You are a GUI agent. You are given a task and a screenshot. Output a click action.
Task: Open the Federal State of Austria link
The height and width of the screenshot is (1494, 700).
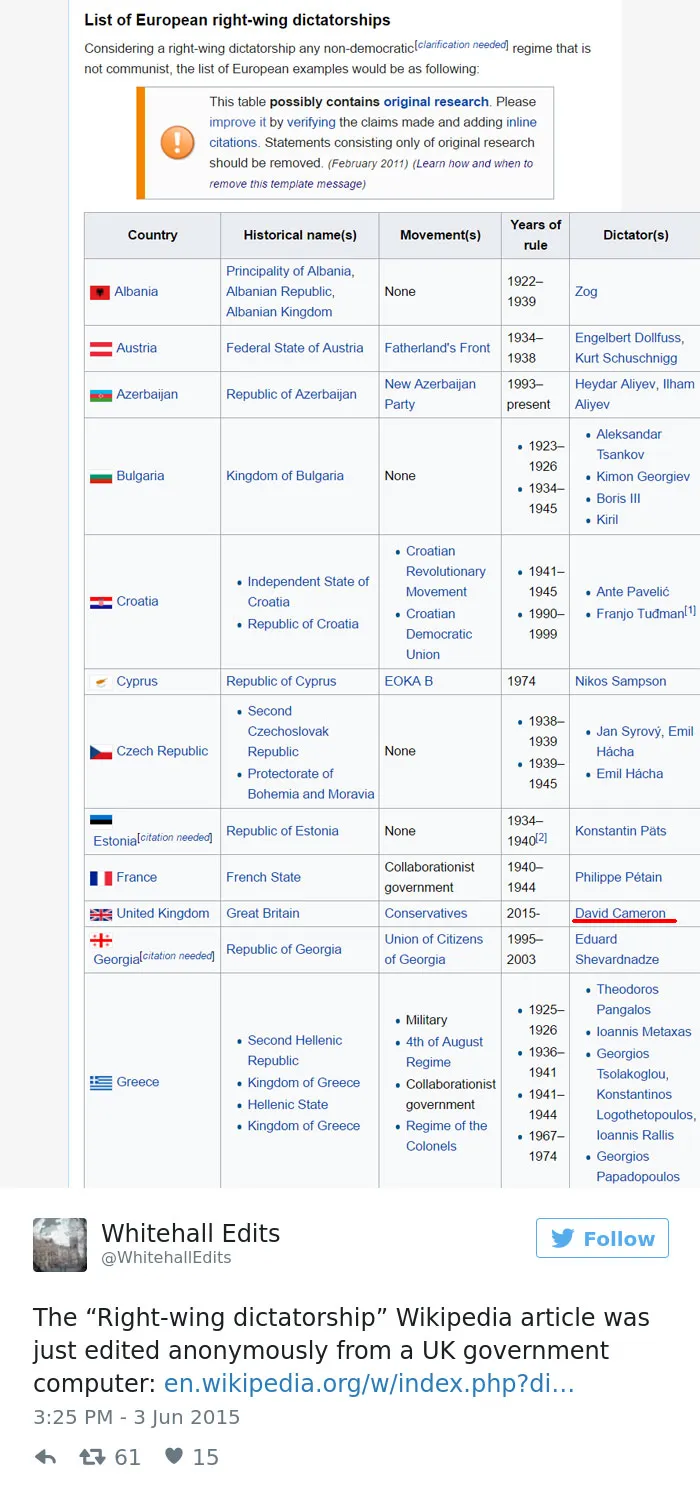295,348
